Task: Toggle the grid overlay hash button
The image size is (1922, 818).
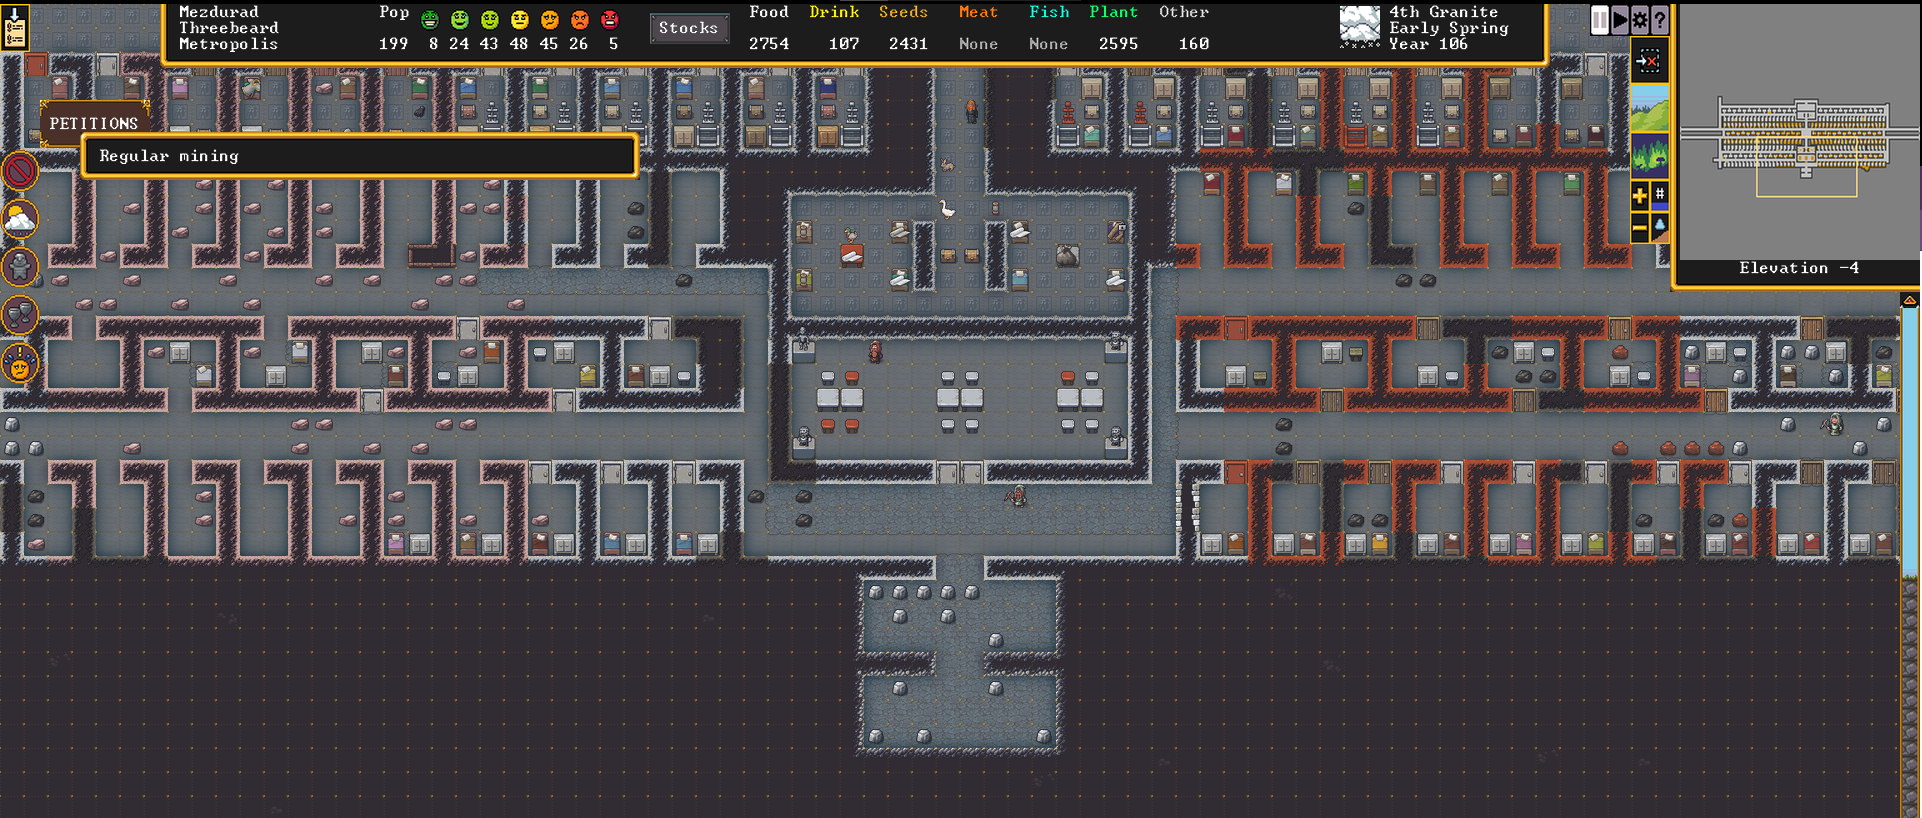Action: [1660, 195]
